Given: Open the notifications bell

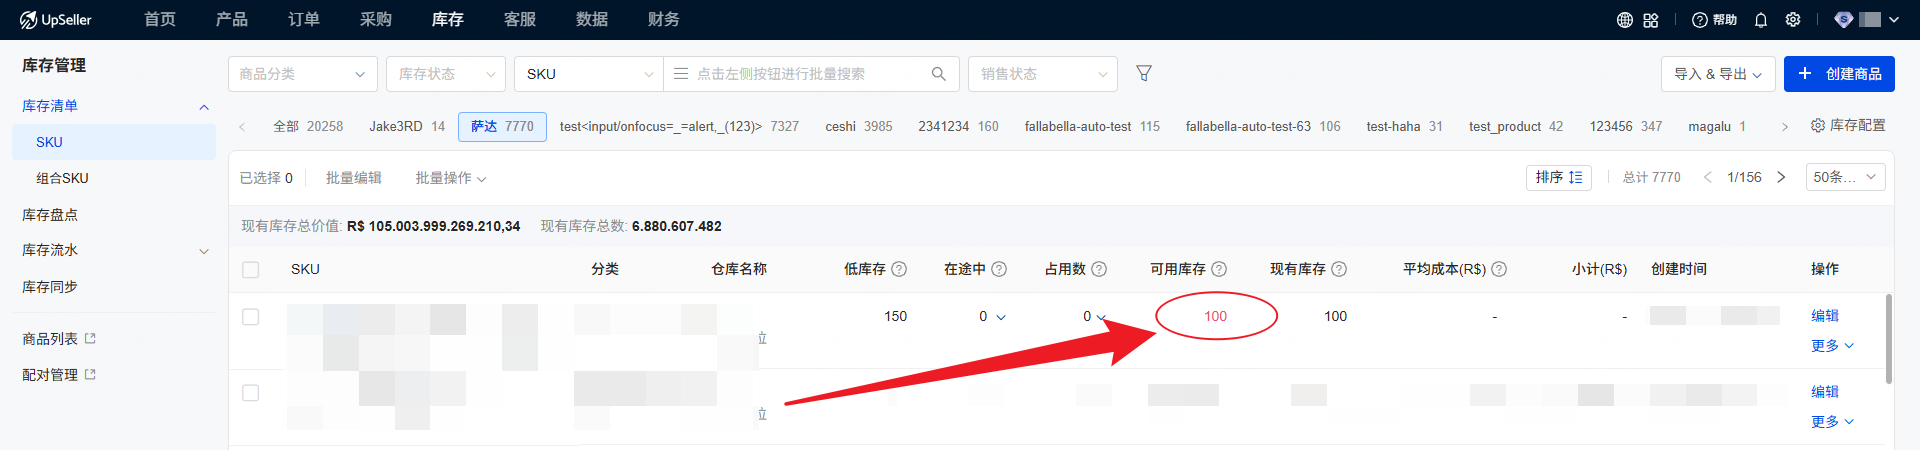Looking at the screenshot, I should click(x=1761, y=20).
